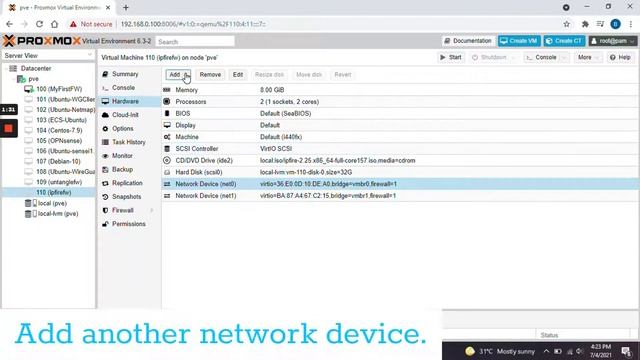This screenshot has height=360, width=640.
Task: Open taskbar clock and date
Action: pyautogui.click(x=600, y=351)
